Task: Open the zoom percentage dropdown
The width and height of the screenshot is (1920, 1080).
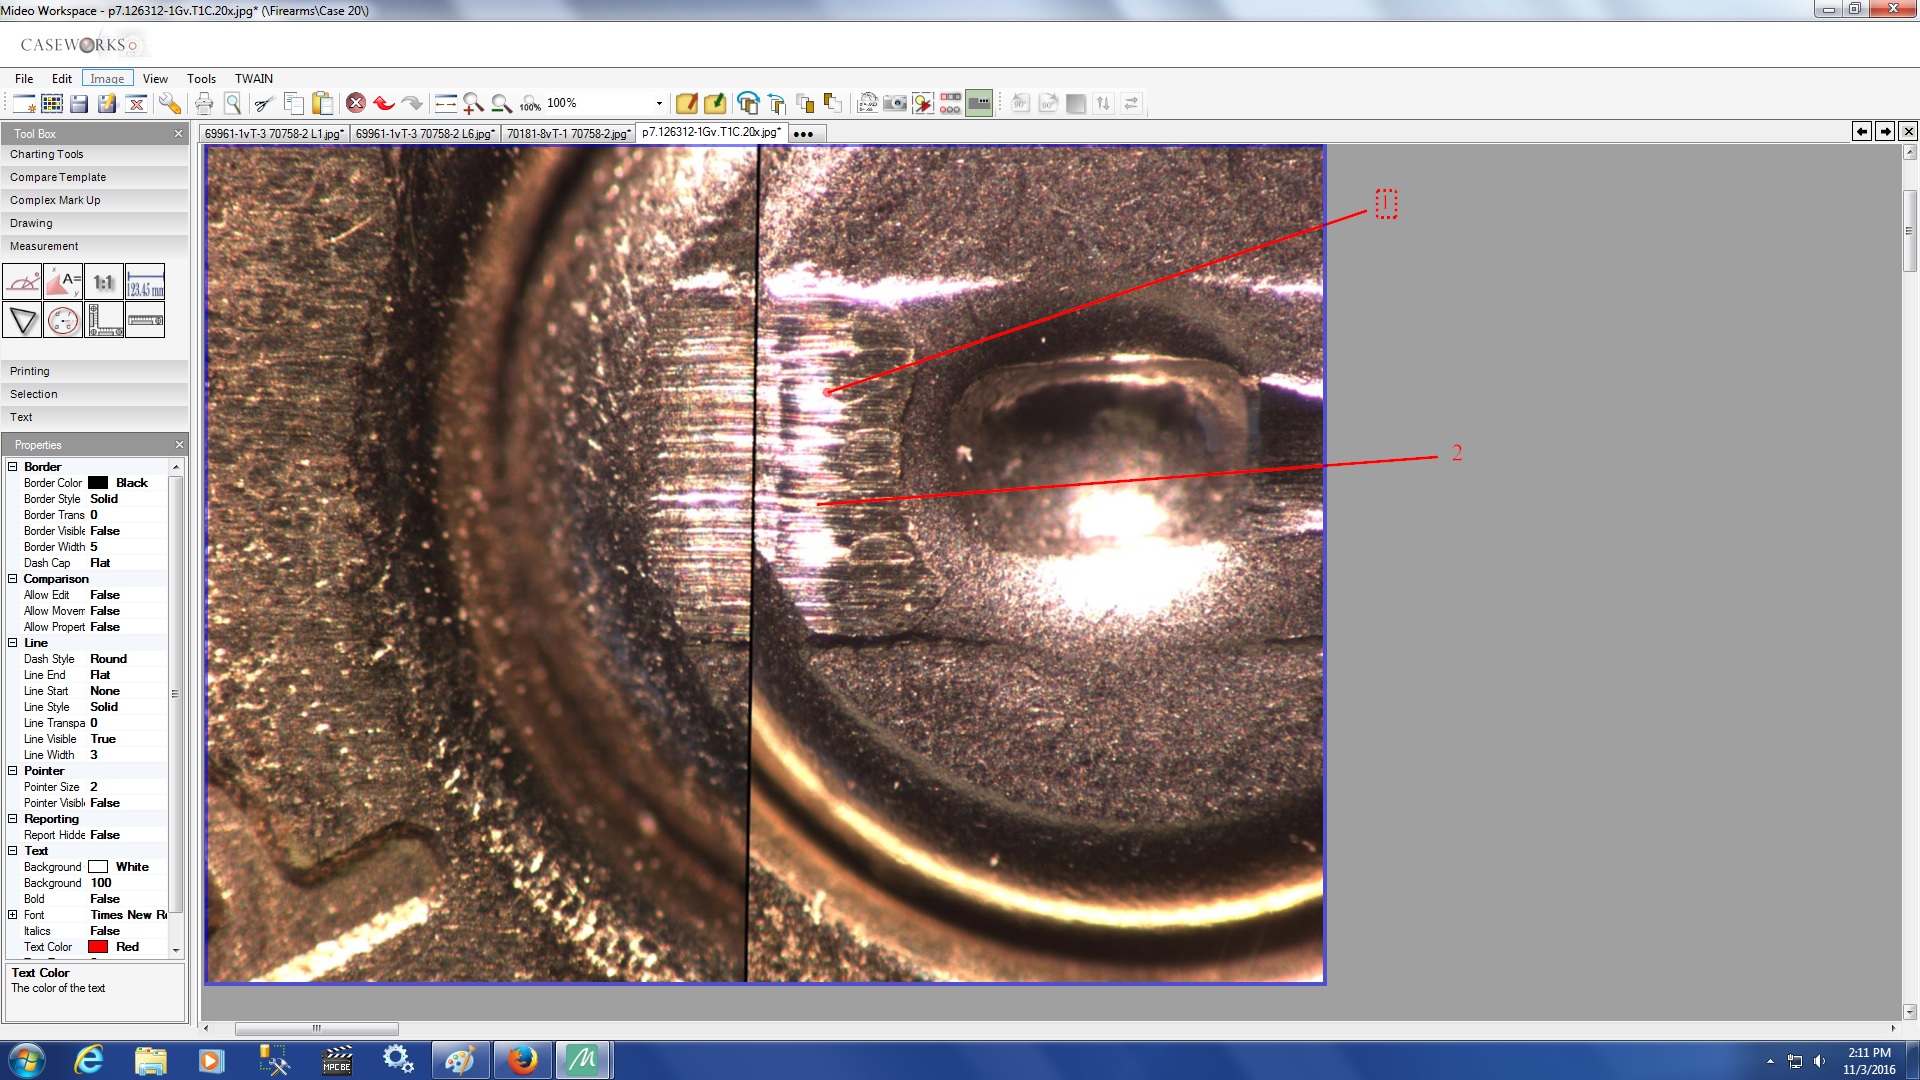Action: pos(659,103)
